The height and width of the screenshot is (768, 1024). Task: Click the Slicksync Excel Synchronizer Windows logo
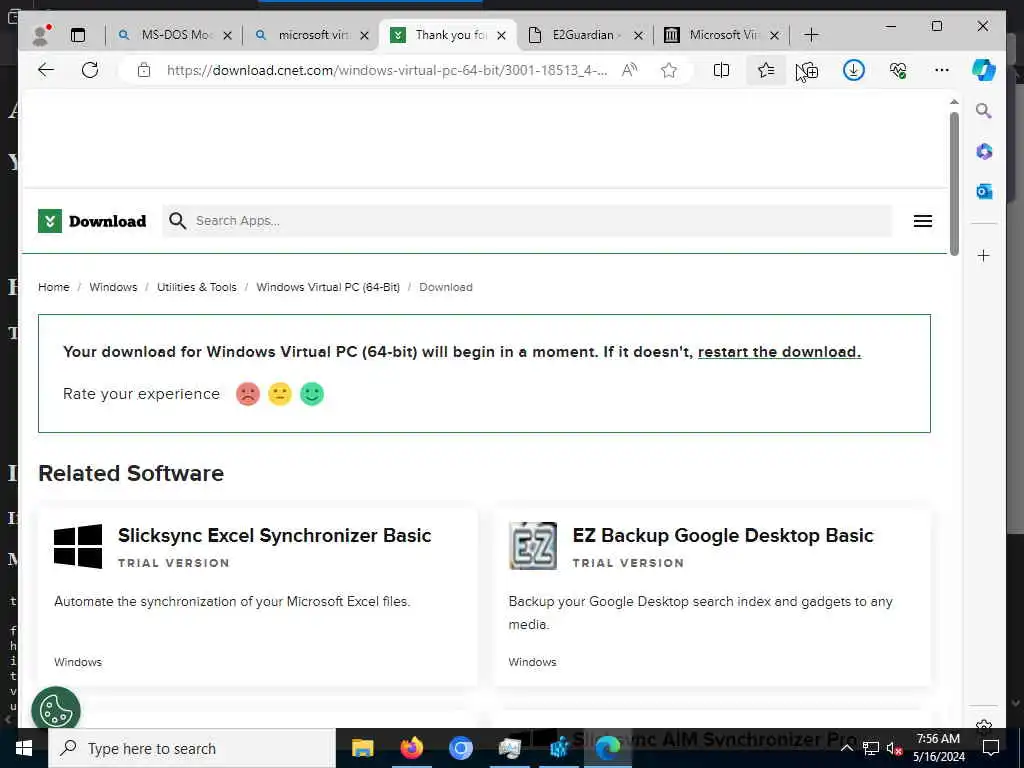(78, 546)
